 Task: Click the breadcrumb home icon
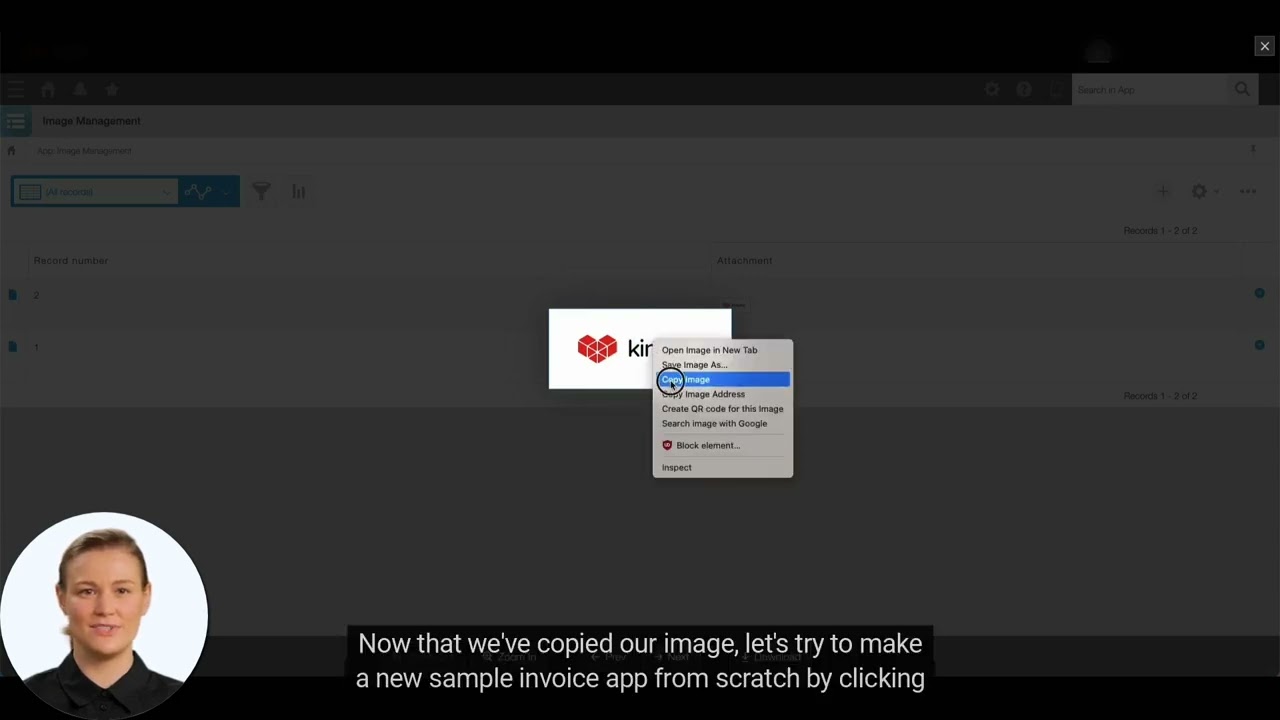pos(11,151)
